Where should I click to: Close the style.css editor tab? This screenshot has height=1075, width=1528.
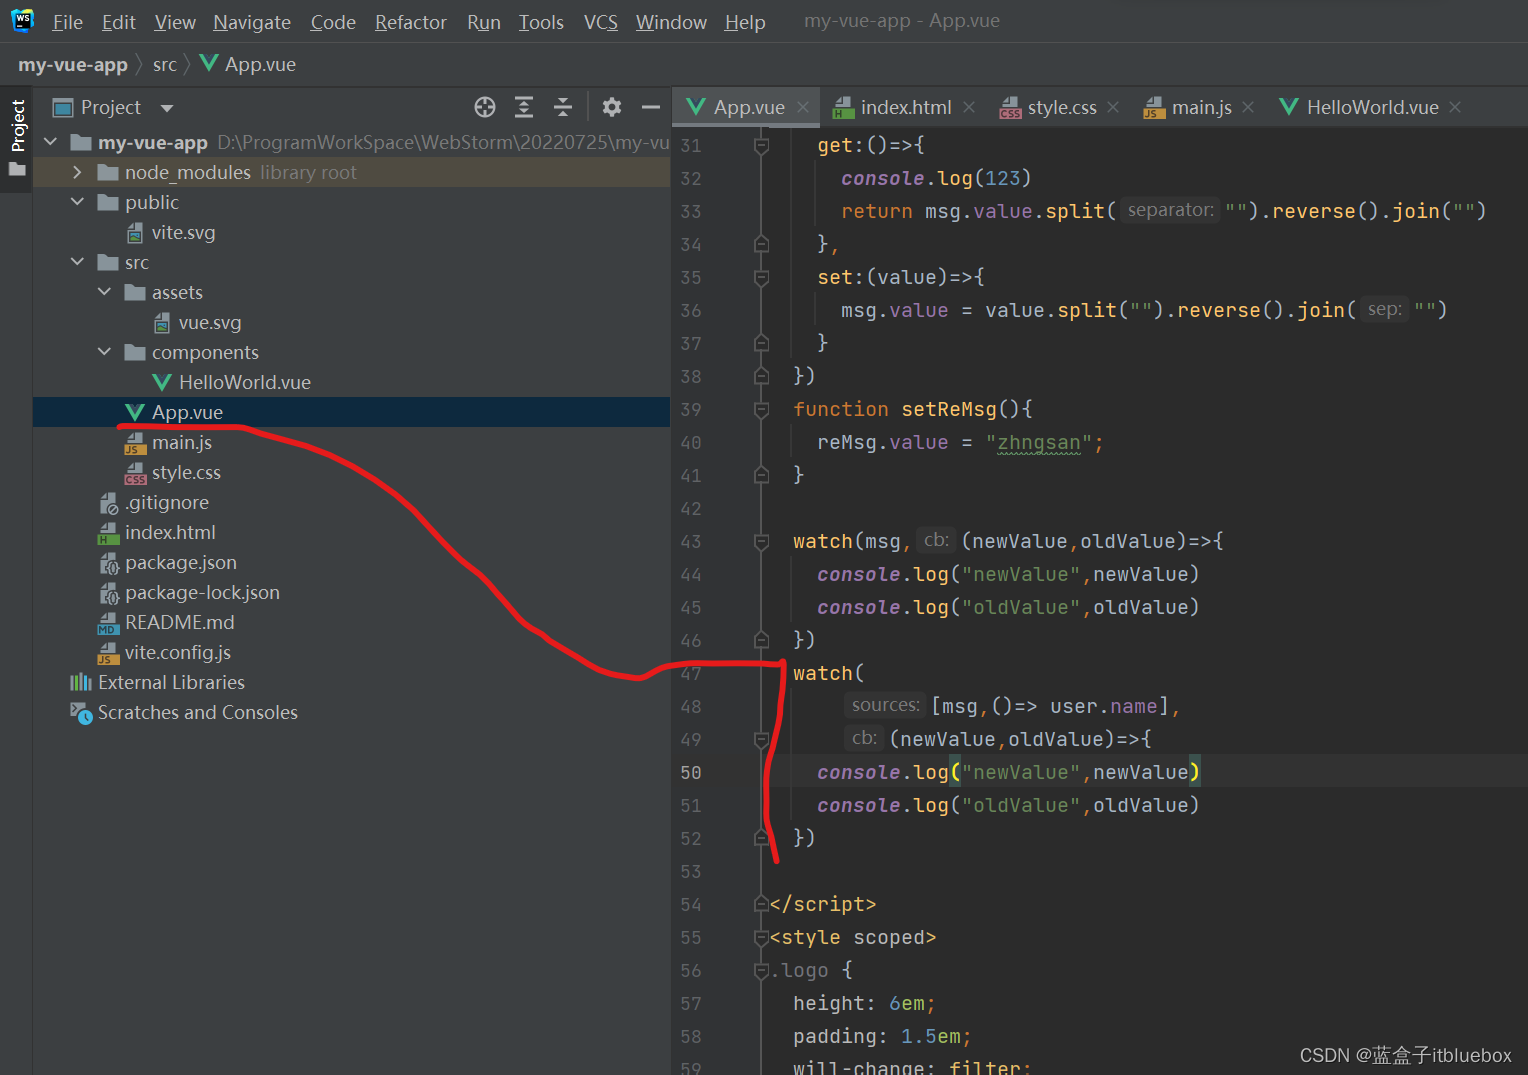[x=1113, y=107]
